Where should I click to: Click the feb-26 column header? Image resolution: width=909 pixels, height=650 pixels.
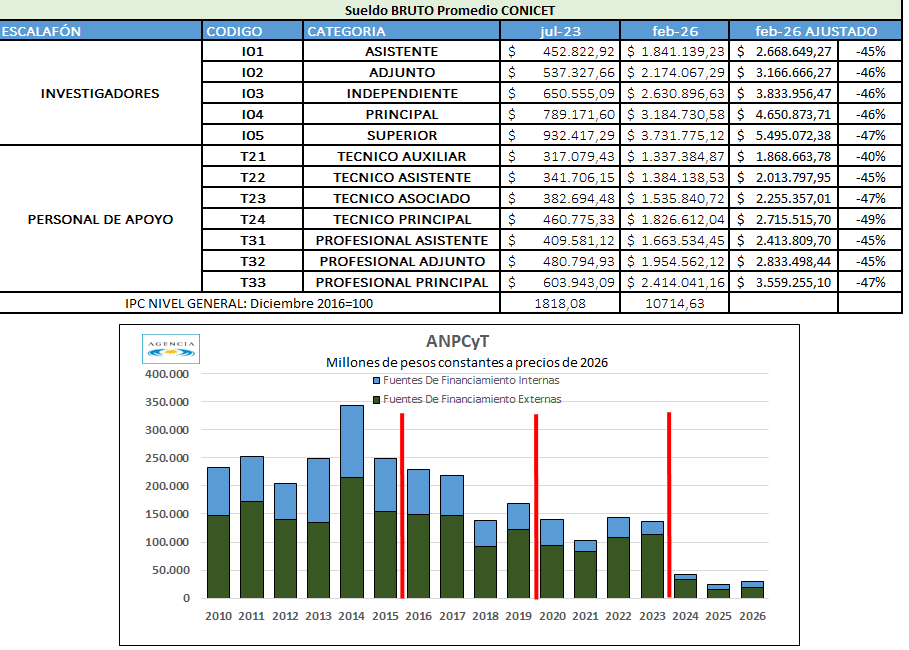click(675, 31)
